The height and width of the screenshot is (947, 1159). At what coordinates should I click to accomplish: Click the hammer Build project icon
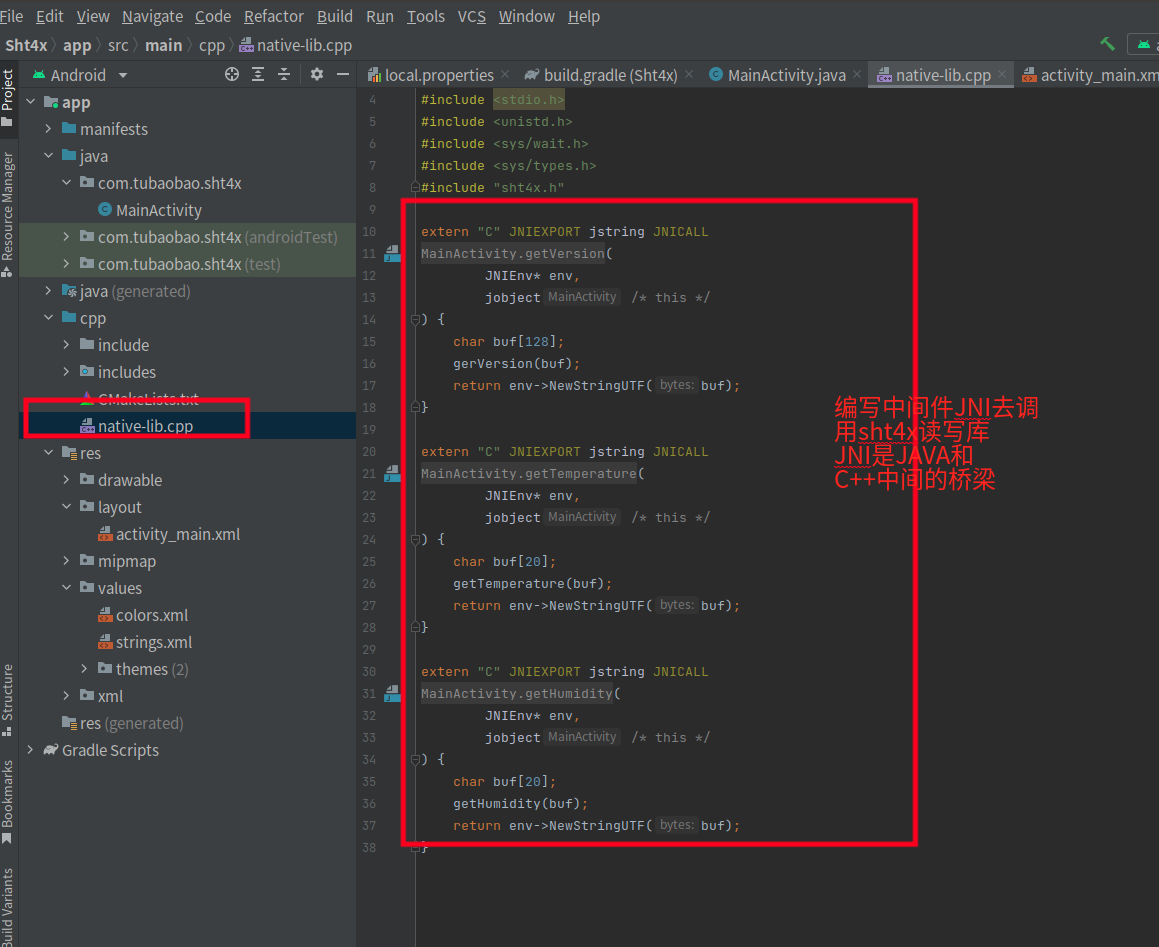point(1107,45)
